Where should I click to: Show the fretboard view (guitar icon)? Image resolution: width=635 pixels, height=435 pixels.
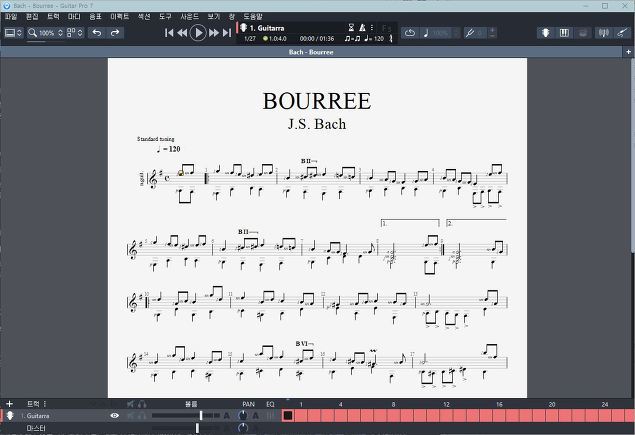pyautogui.click(x=546, y=33)
